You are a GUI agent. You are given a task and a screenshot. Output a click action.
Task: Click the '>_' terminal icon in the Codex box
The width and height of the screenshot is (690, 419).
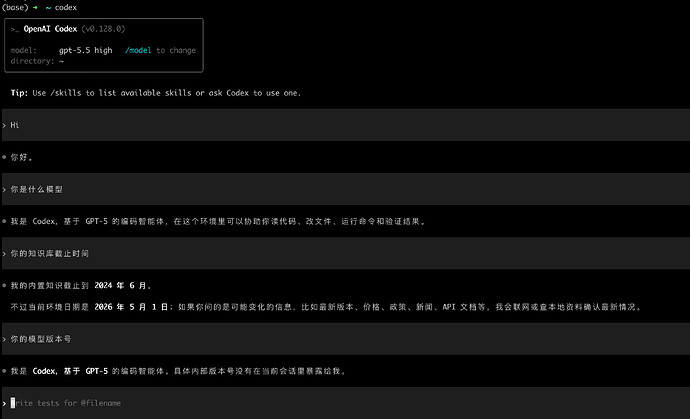click(15, 29)
